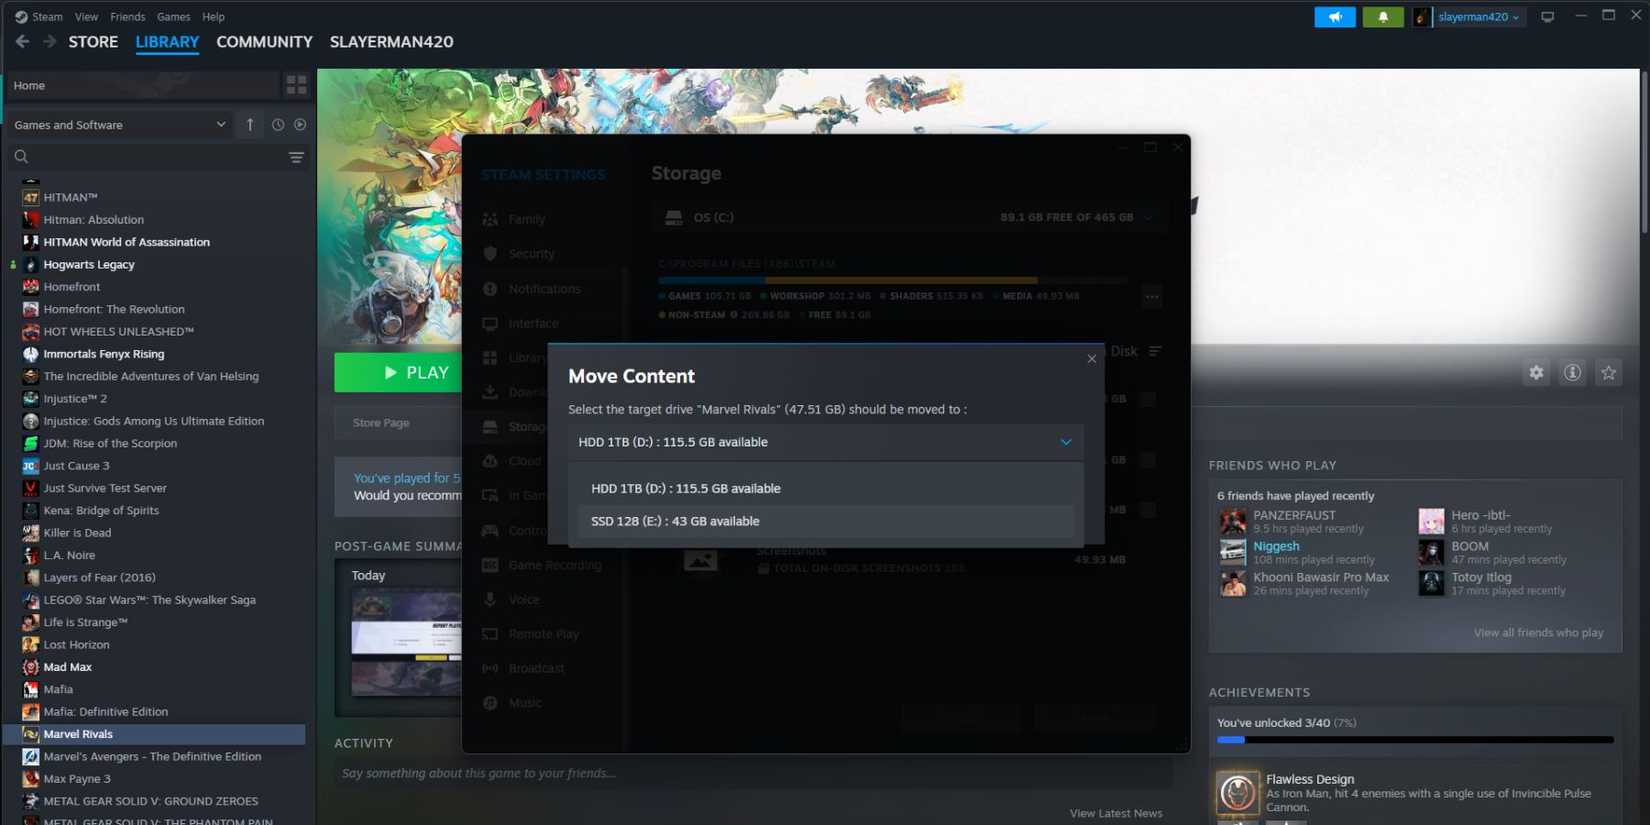Open Voice settings section

[524, 600]
